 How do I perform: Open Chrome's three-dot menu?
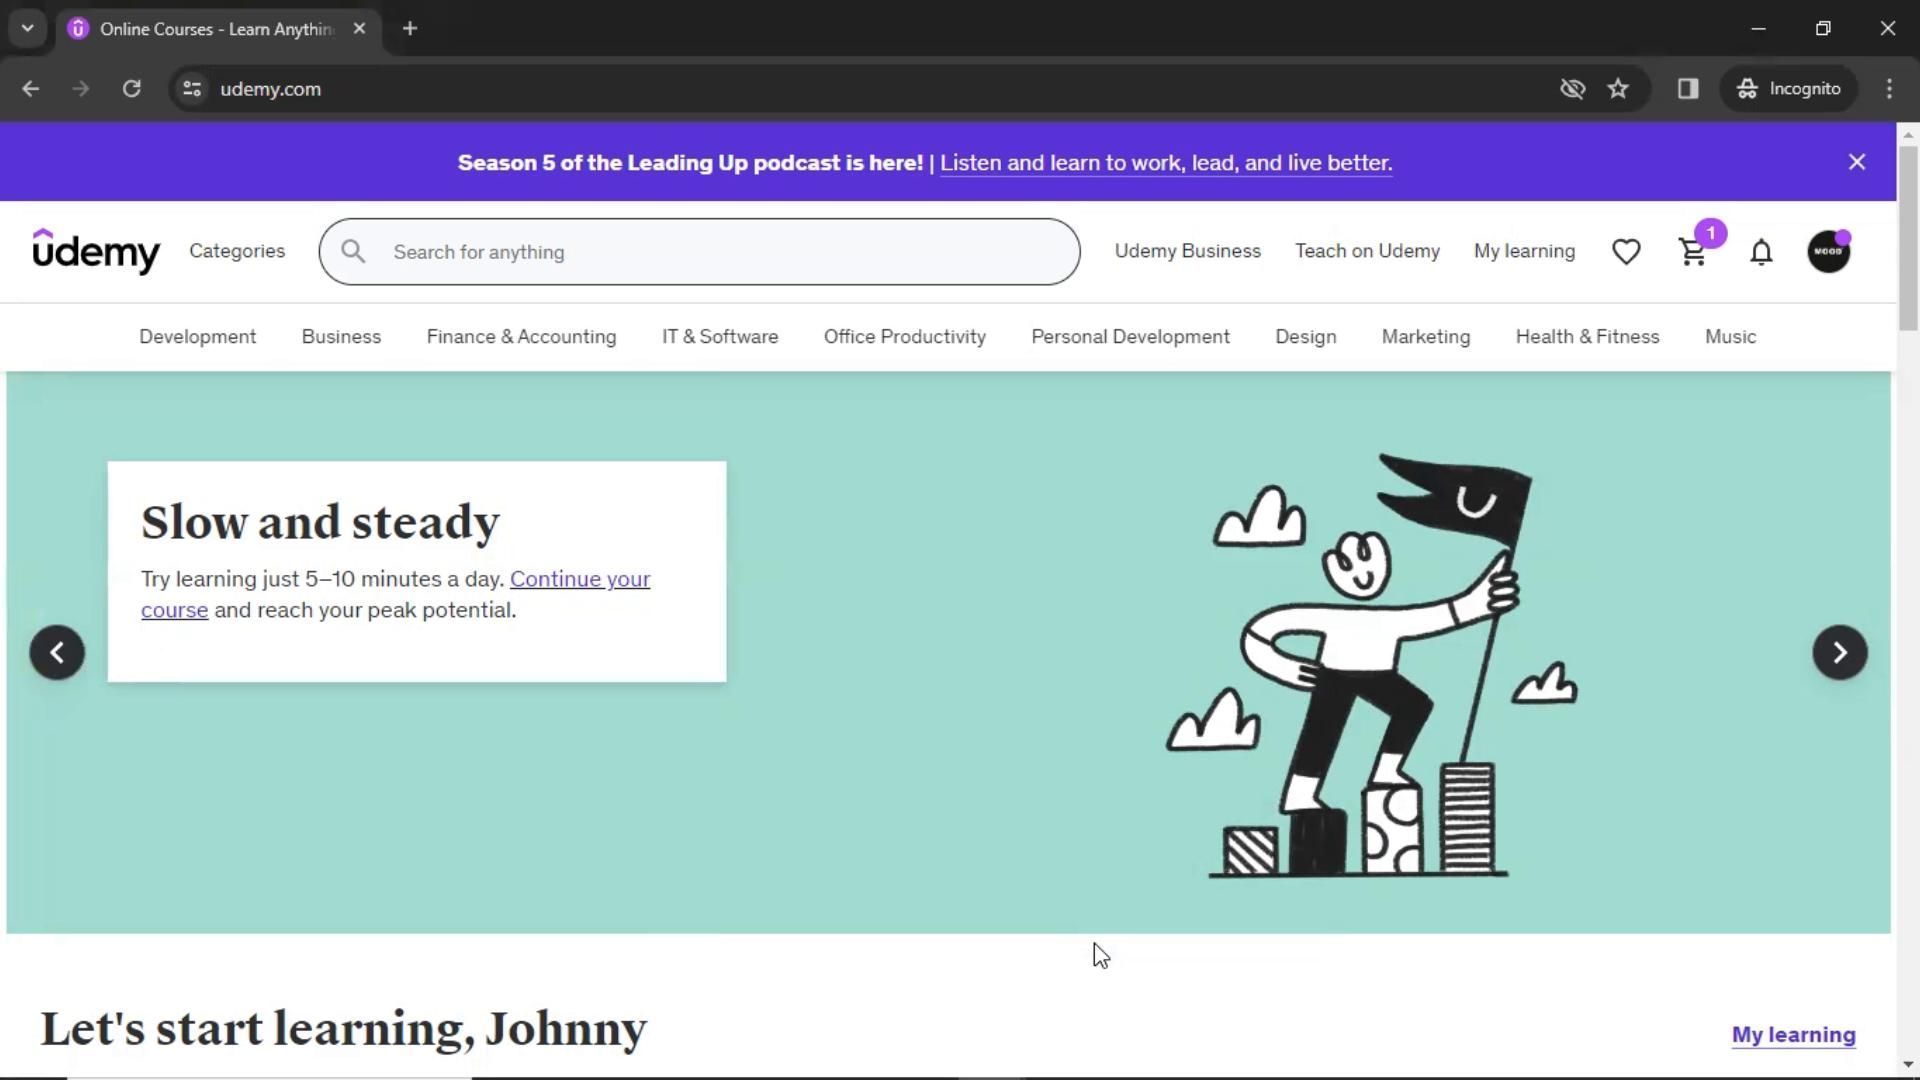pos(1889,89)
